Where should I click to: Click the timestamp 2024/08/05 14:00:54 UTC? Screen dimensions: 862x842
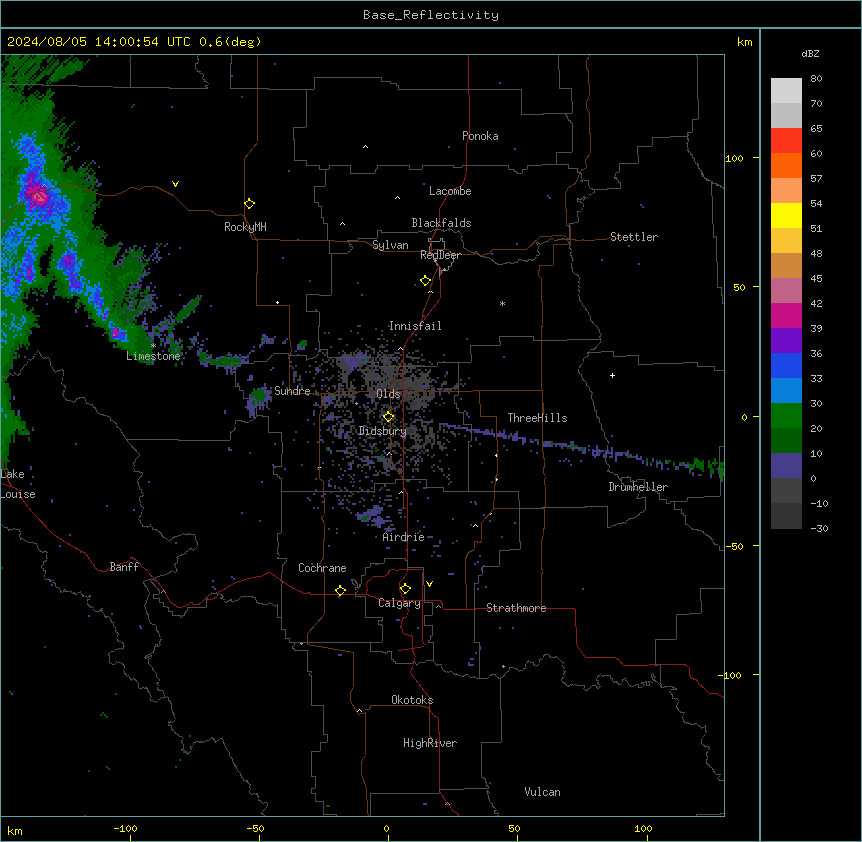click(x=97, y=42)
